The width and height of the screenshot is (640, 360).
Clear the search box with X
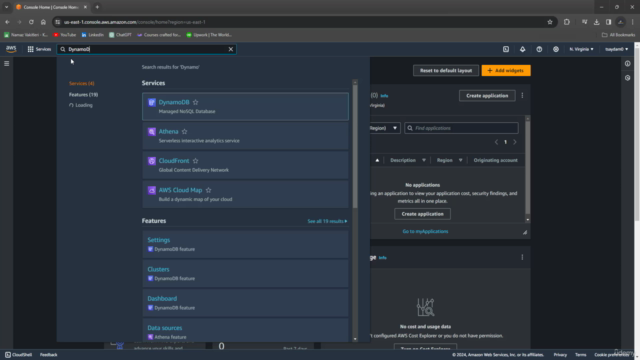[x=231, y=49]
